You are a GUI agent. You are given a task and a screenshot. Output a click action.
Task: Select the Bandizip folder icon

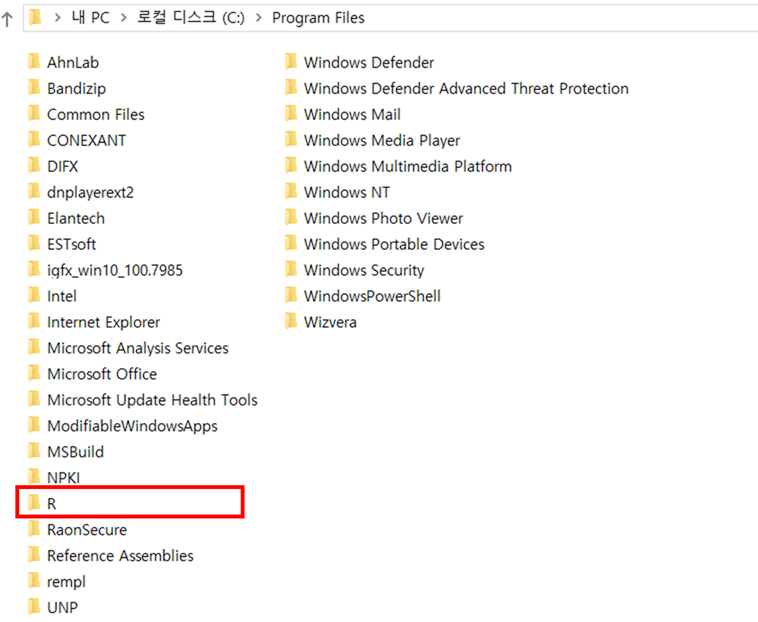click(x=34, y=88)
